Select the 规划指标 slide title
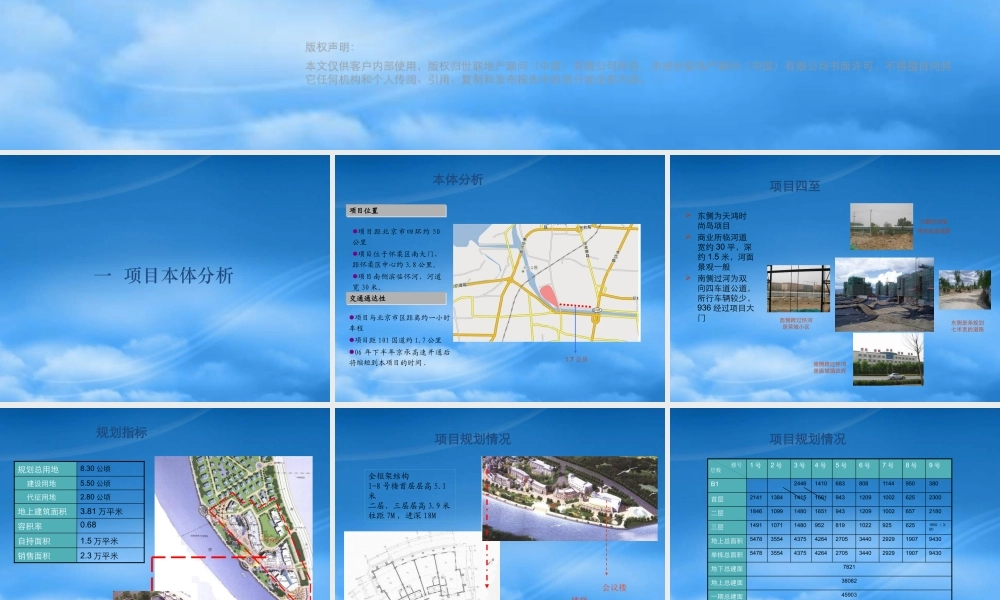The width and height of the screenshot is (1000, 600). pos(121,432)
